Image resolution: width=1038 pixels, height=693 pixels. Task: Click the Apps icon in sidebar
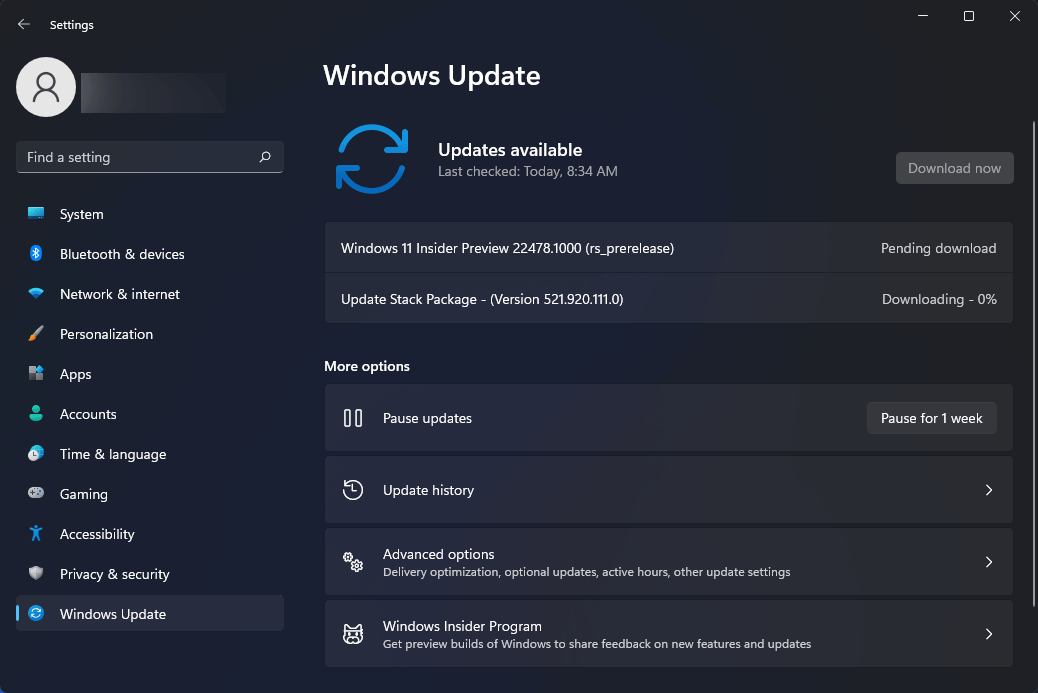coord(36,373)
